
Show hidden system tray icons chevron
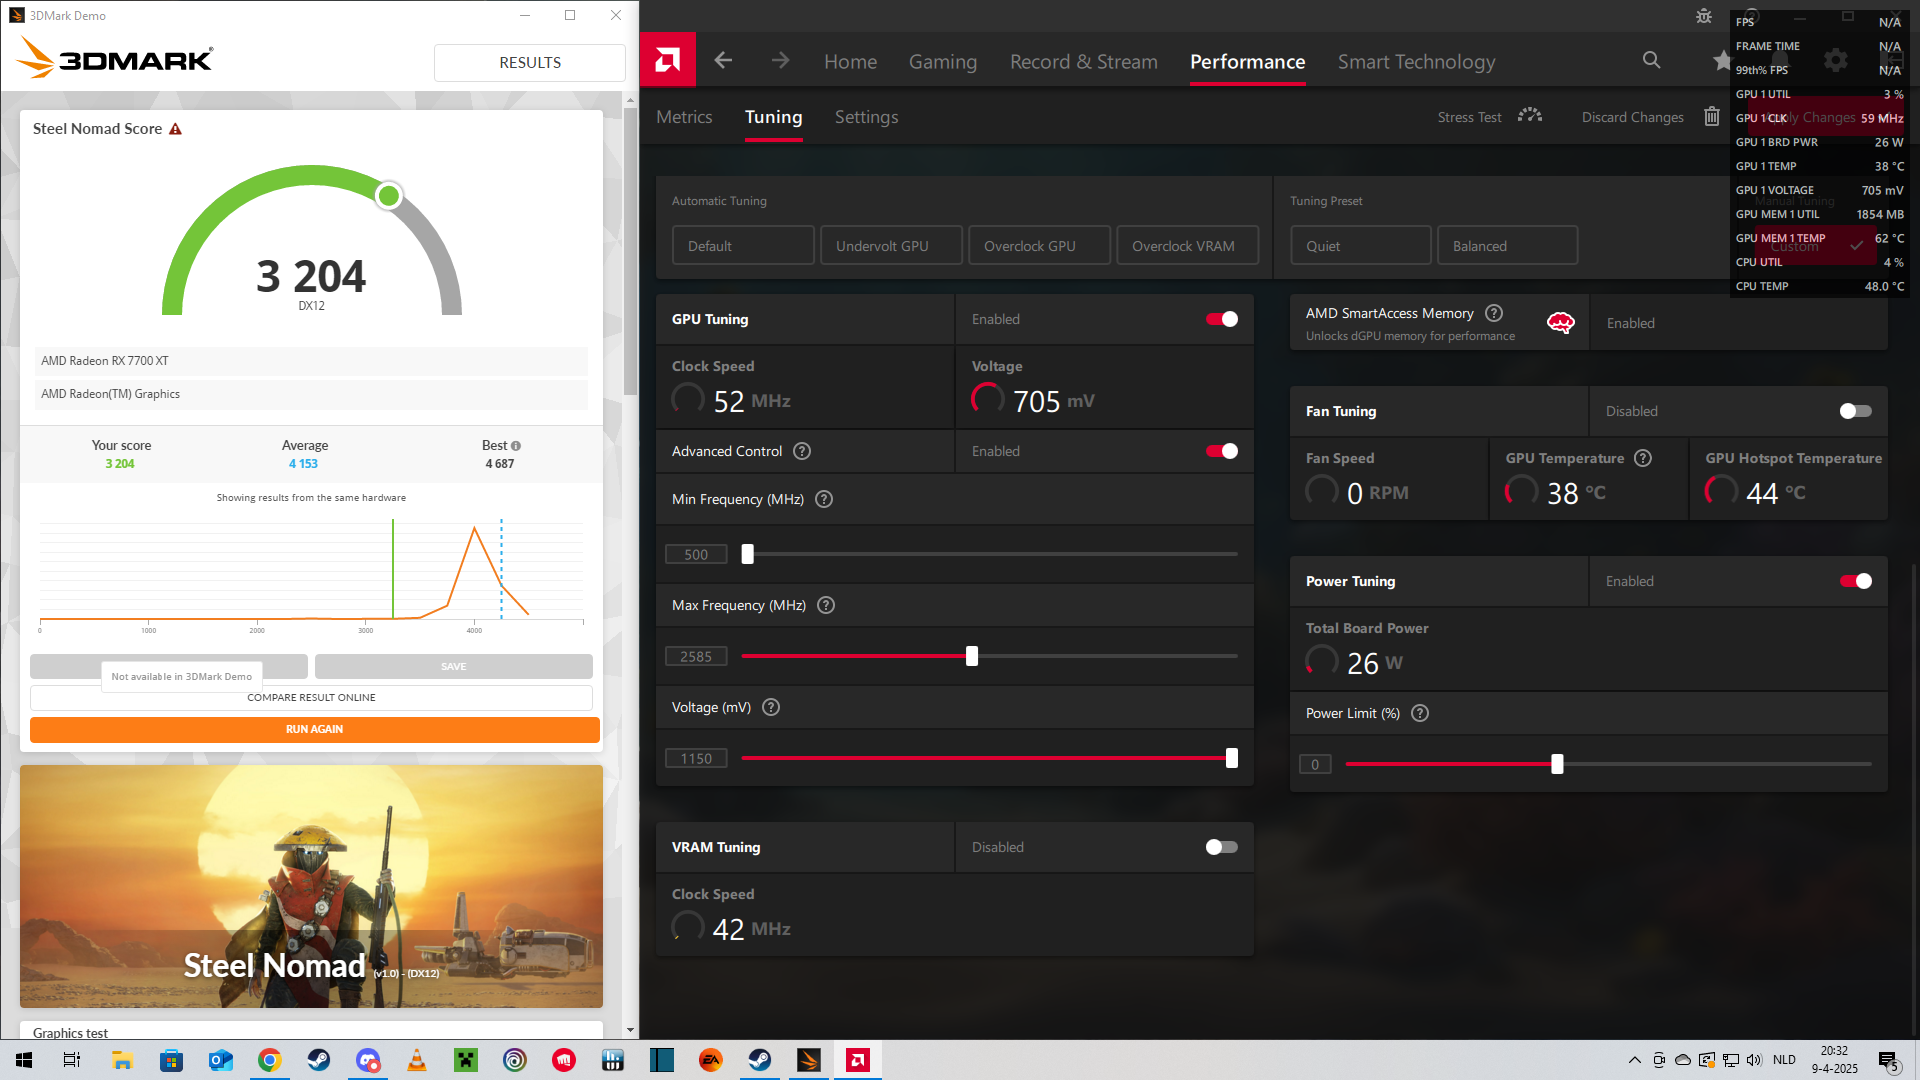(1634, 1060)
